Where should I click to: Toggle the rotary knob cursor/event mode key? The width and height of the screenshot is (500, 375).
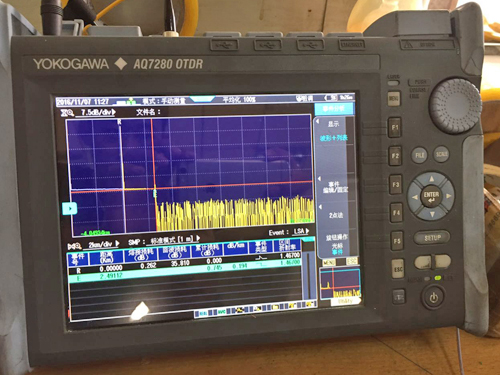[x=337, y=243]
